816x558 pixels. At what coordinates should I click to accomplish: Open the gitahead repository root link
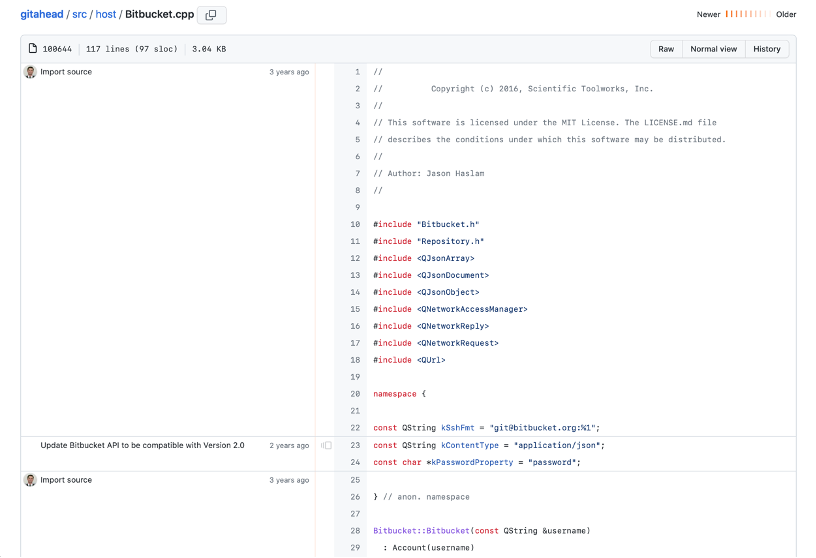(x=42, y=14)
